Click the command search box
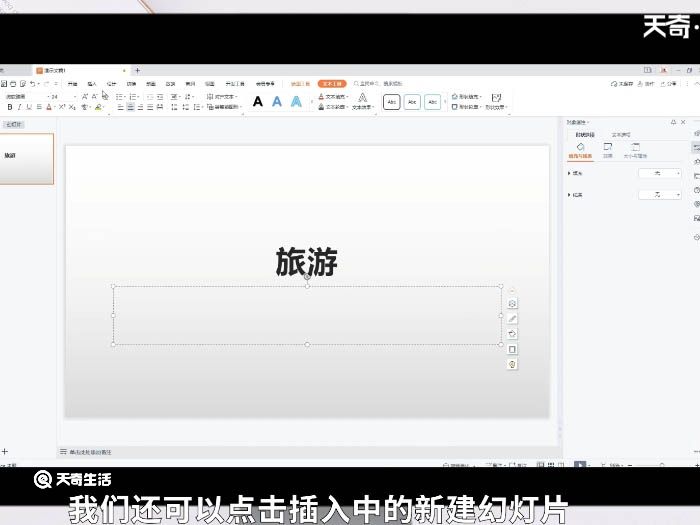This screenshot has width=700, height=525. coord(378,83)
